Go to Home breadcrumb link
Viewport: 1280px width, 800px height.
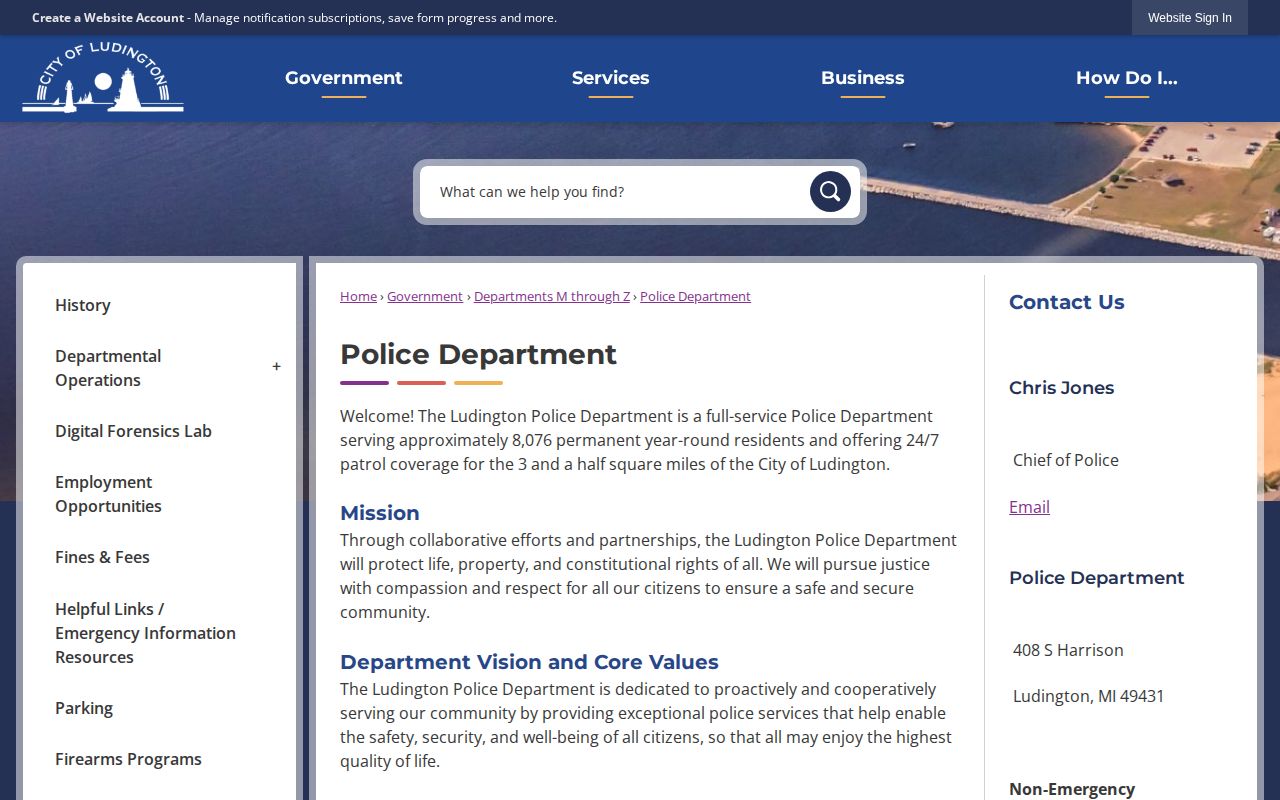(x=358, y=297)
